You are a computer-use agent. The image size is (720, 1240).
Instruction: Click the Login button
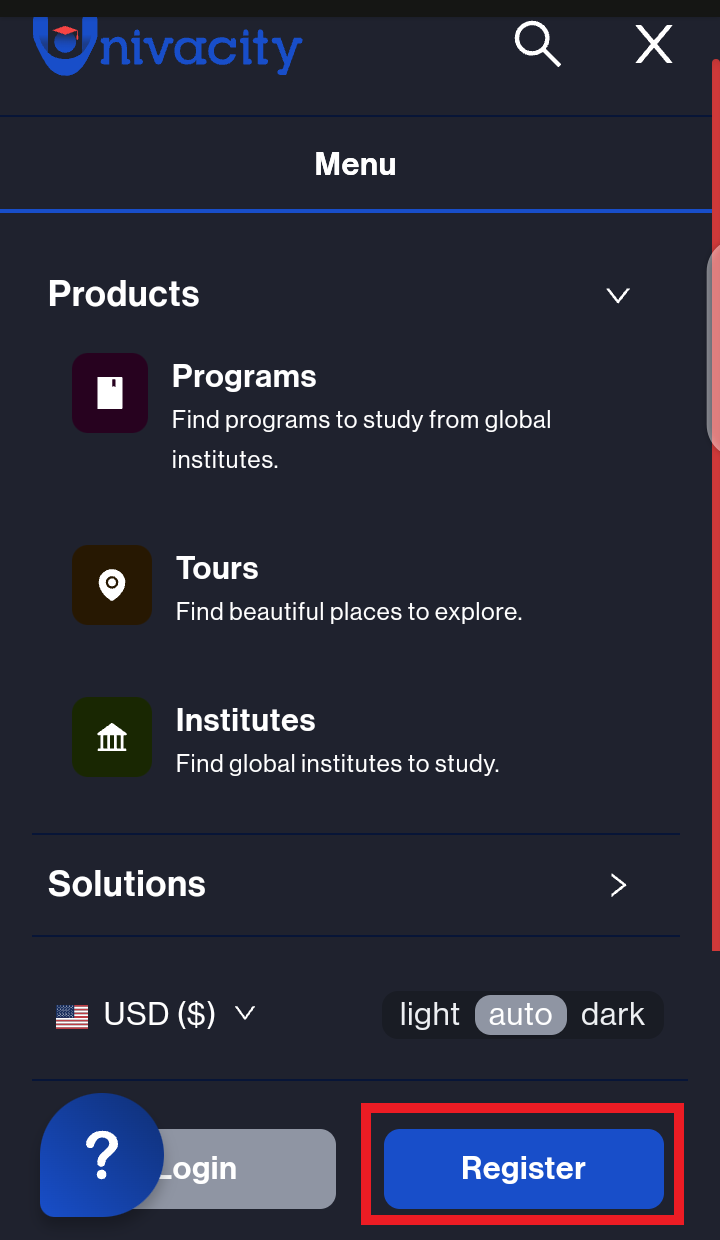(240, 1168)
